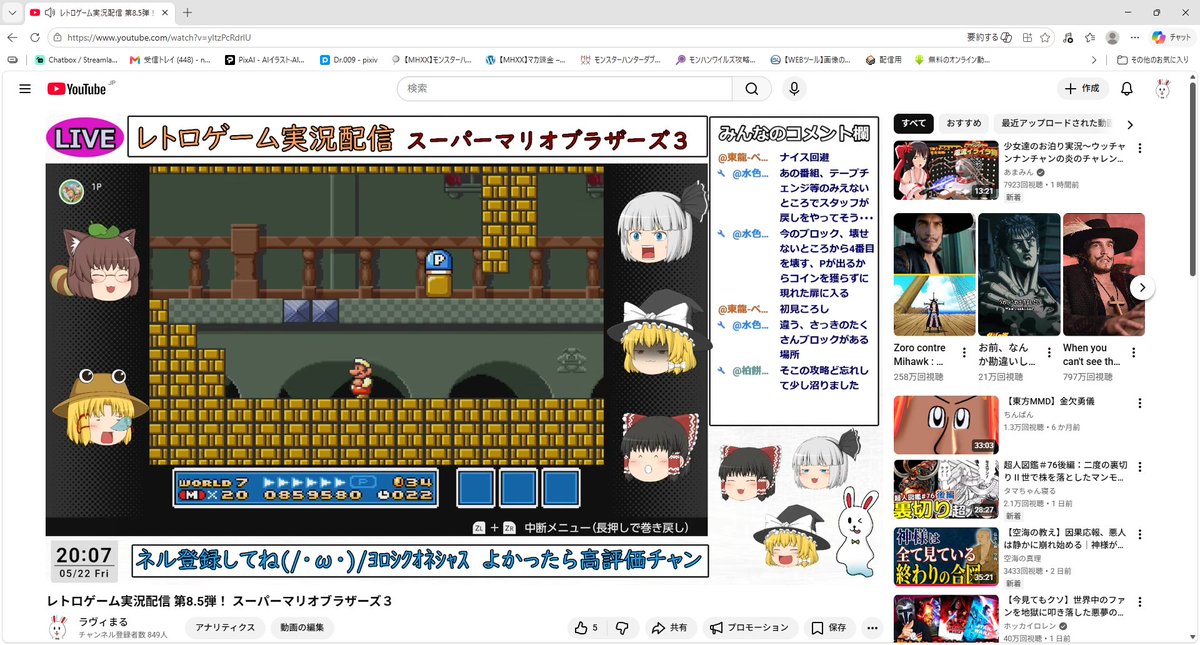Viewport: 1200px width, 645px height.
Task: Click the 動画の編集 button
Action: (303, 628)
